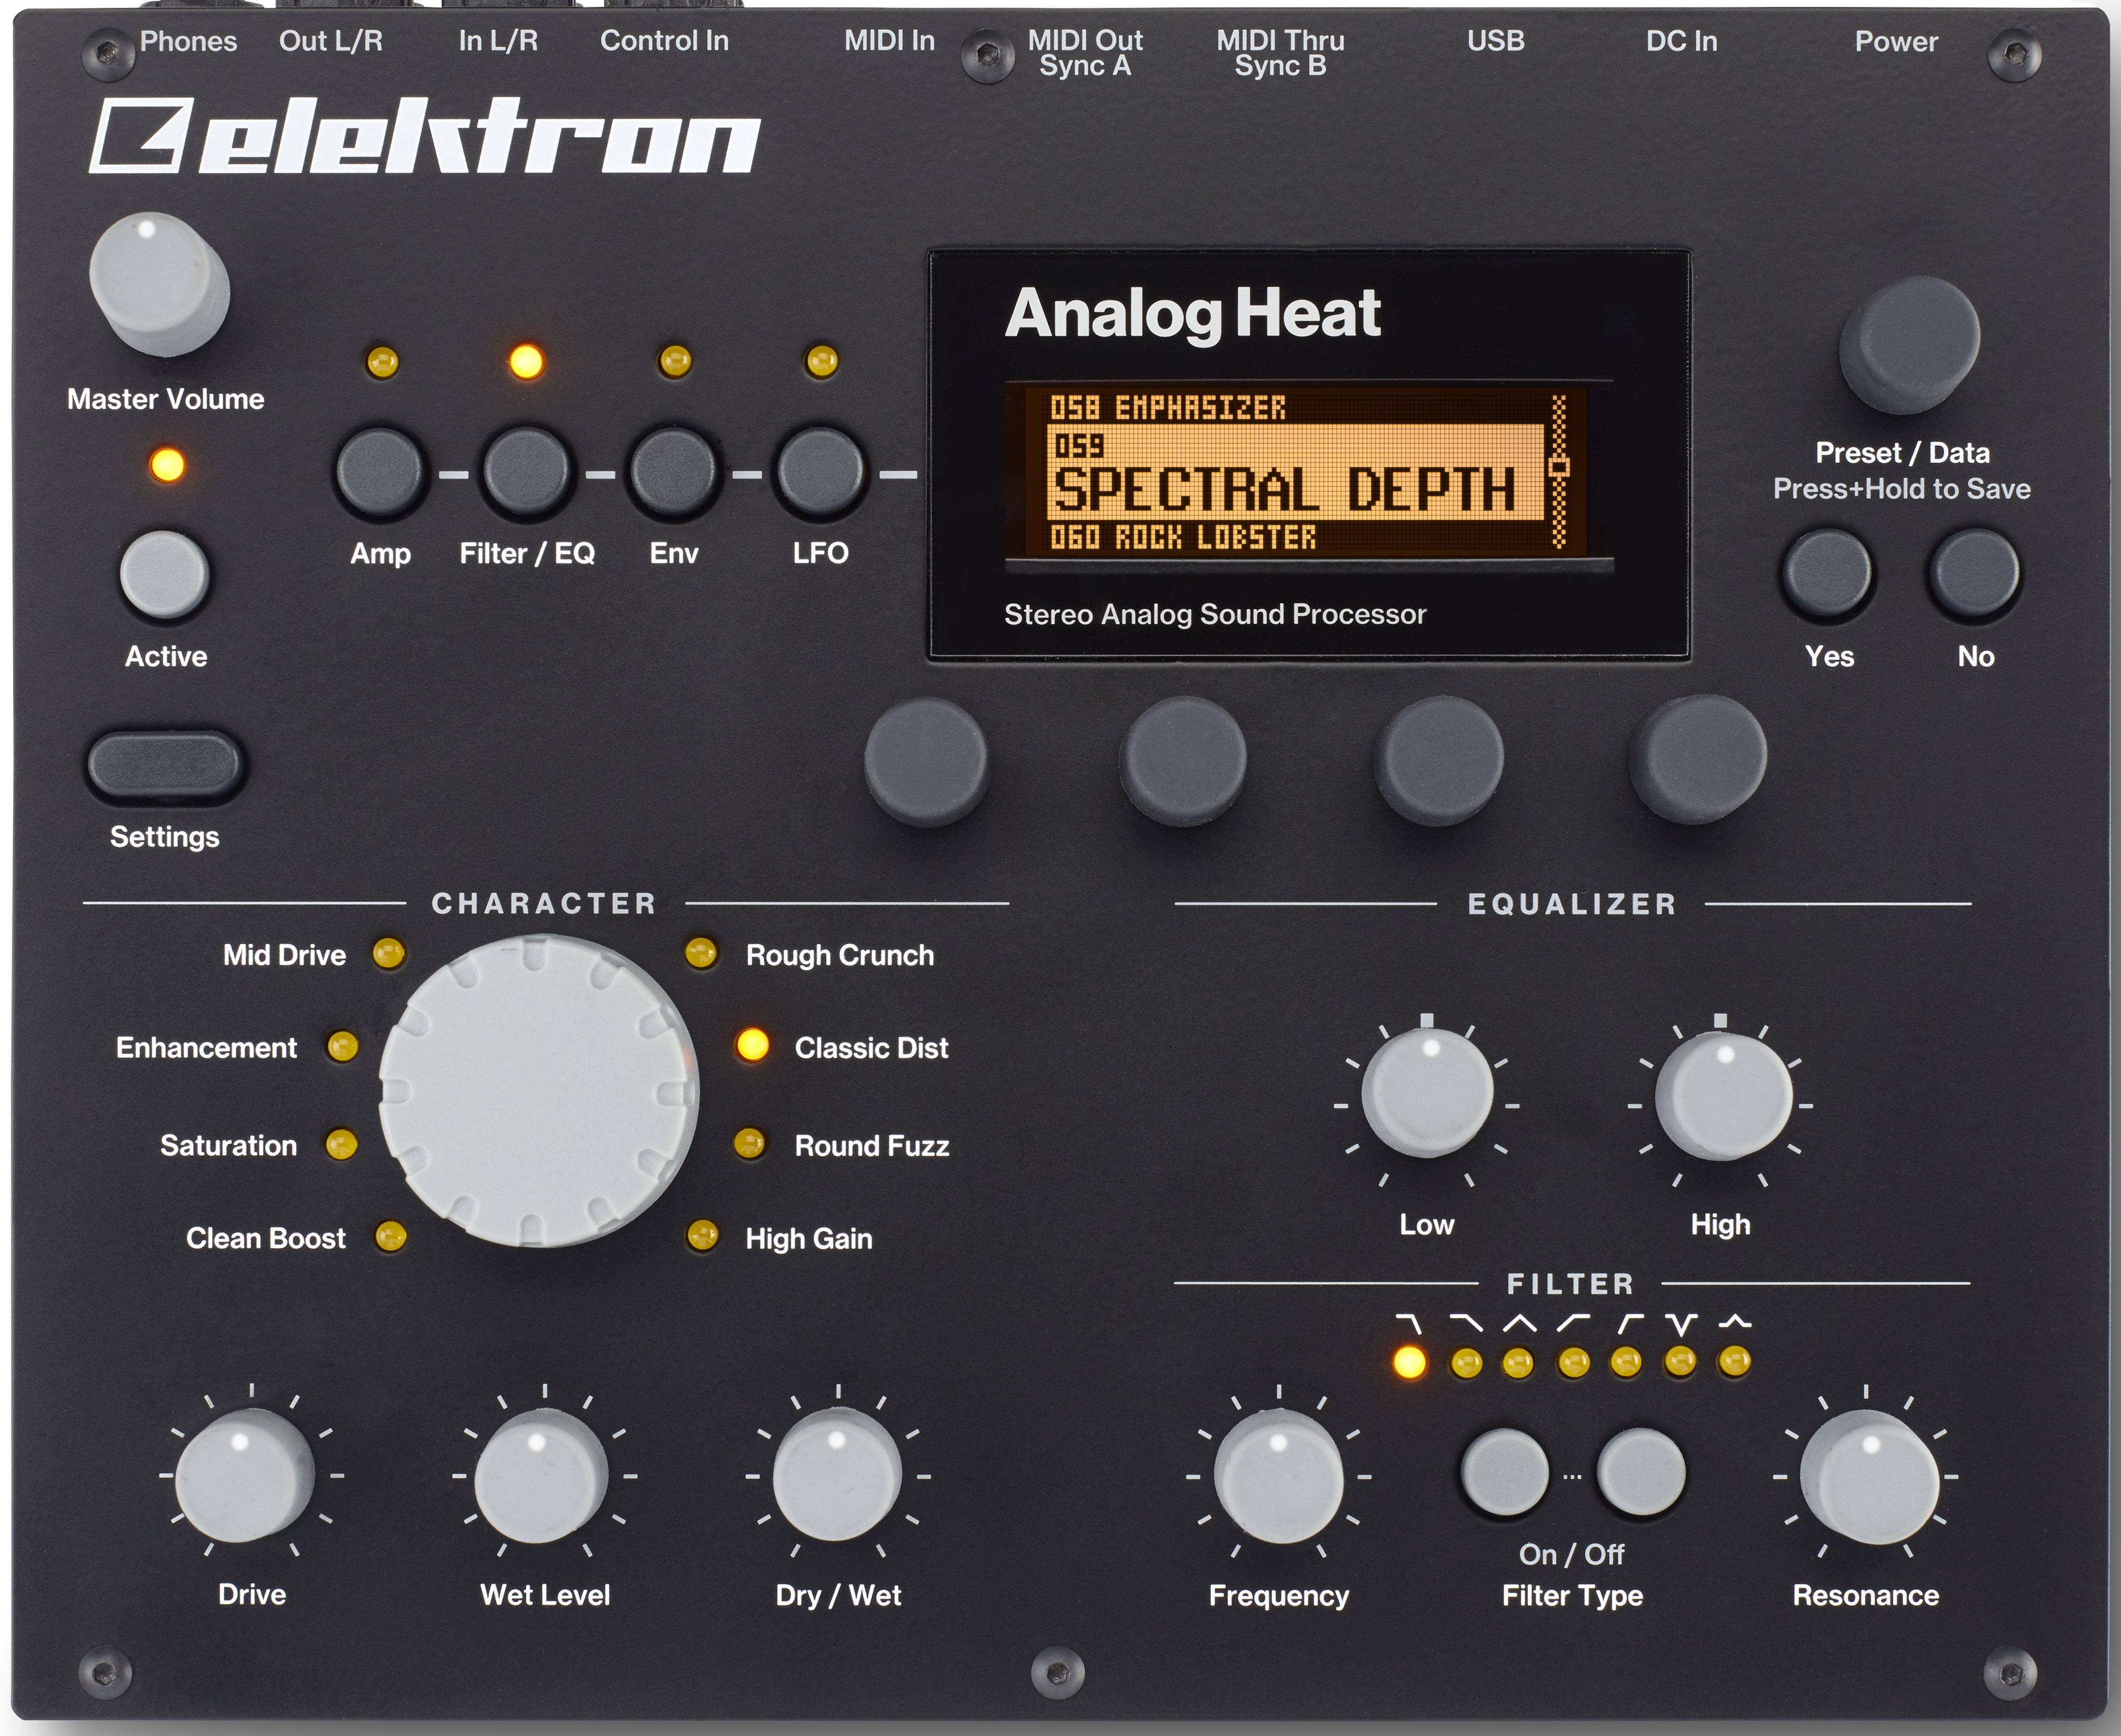This screenshot has height=1736, width=2121.
Task: Click the Resonance knob
Action: pos(1869,1478)
